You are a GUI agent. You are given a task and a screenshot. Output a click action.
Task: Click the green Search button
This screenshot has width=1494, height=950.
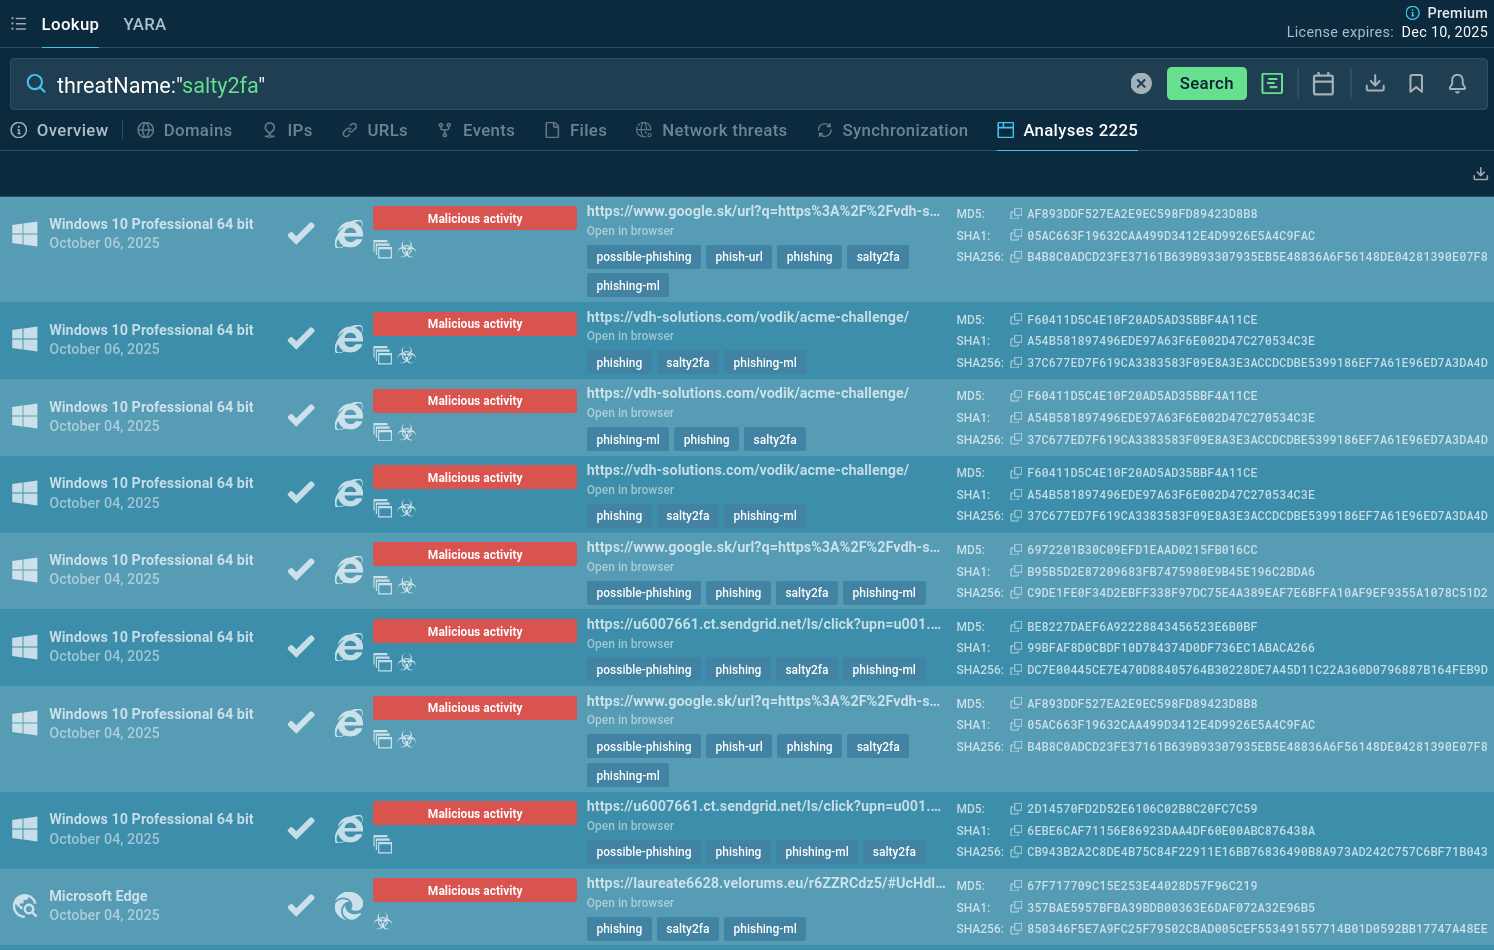[x=1206, y=84]
